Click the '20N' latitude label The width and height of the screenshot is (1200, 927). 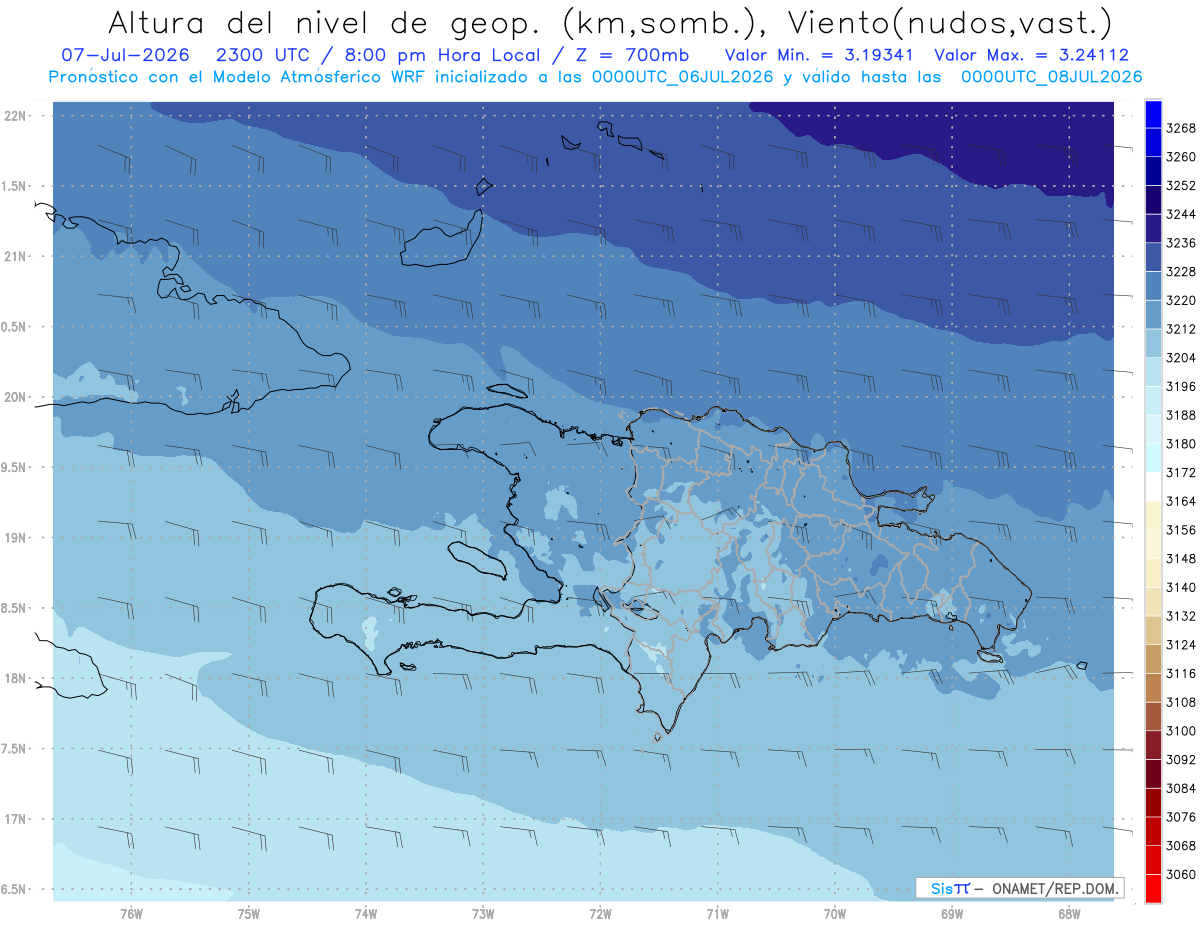14,397
